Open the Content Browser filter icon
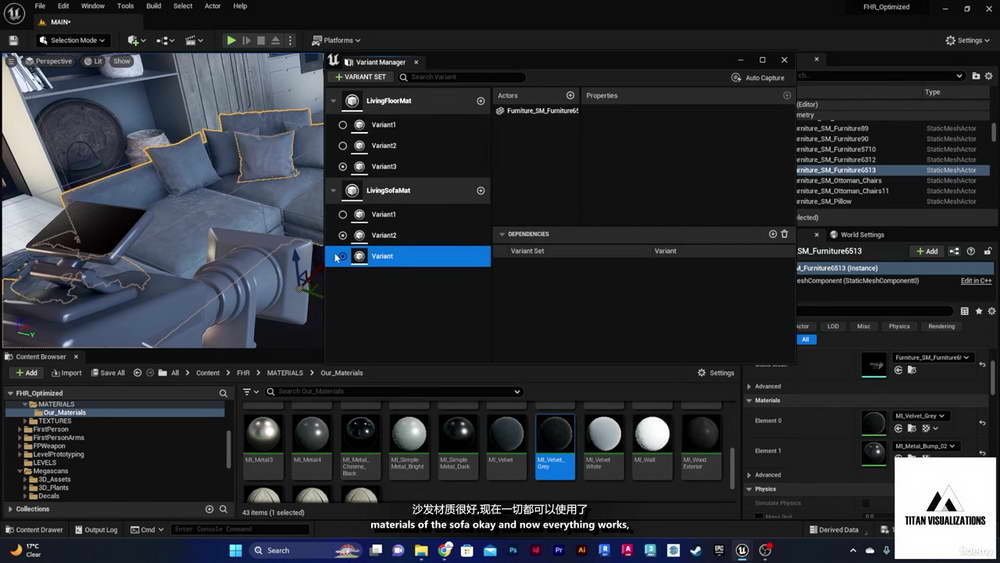The width and height of the screenshot is (1000, 563). tap(250, 391)
